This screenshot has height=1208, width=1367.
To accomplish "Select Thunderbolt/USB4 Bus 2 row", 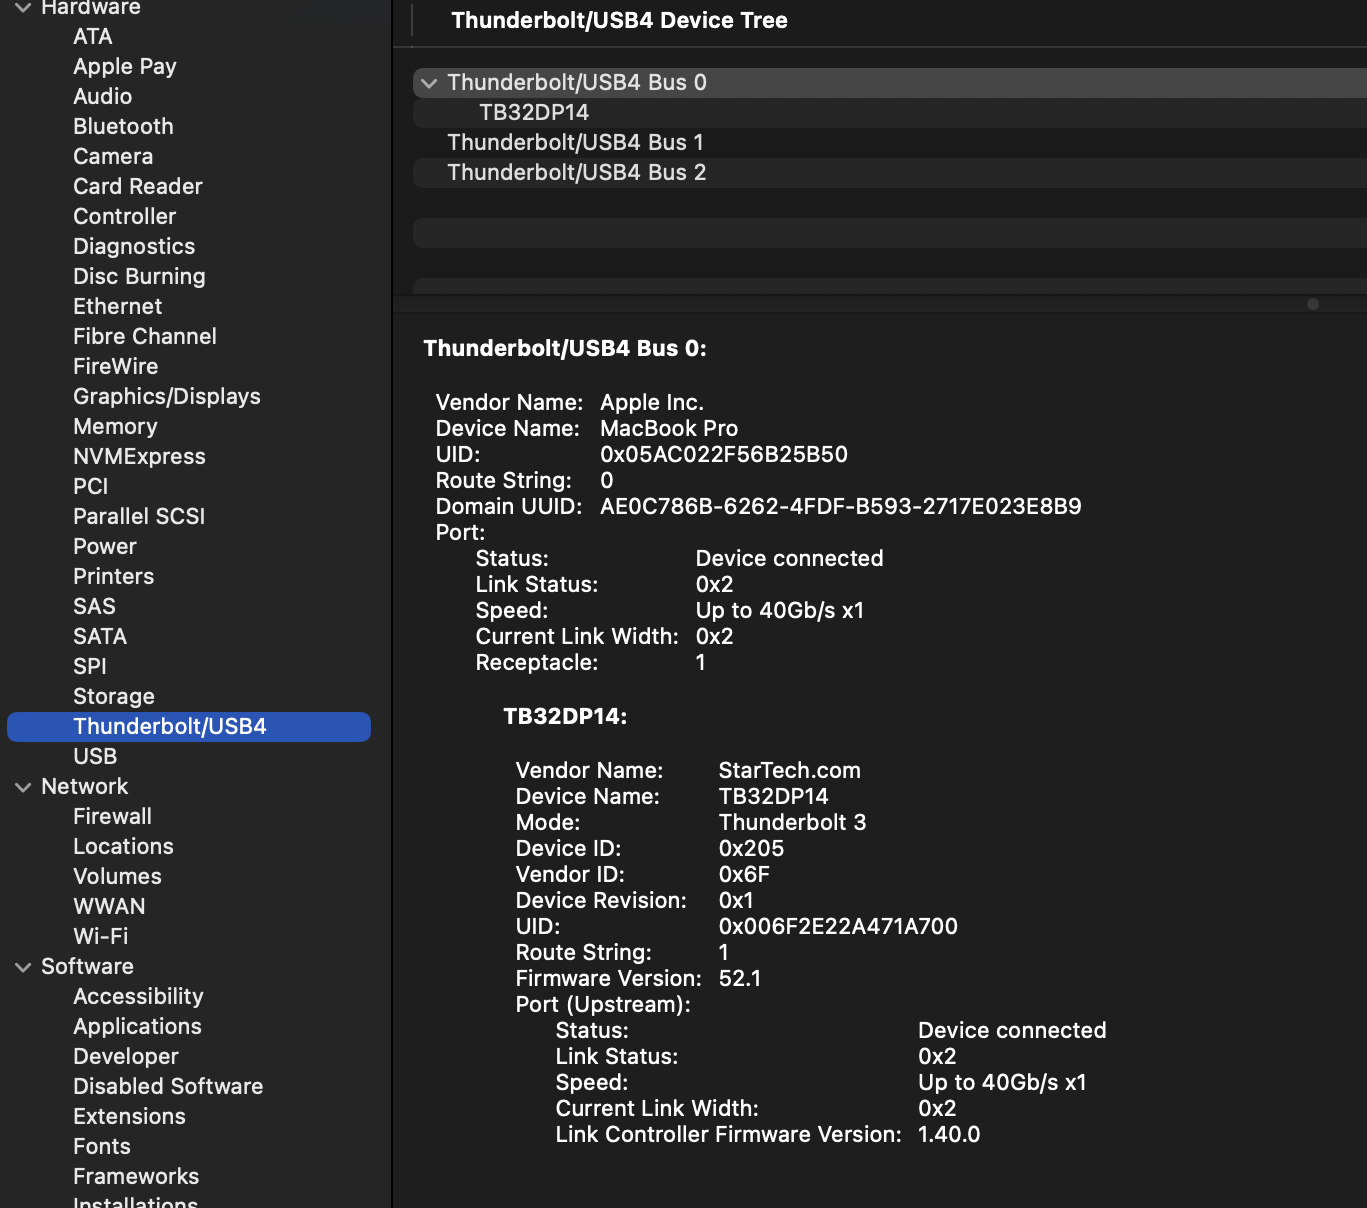I will point(890,173).
